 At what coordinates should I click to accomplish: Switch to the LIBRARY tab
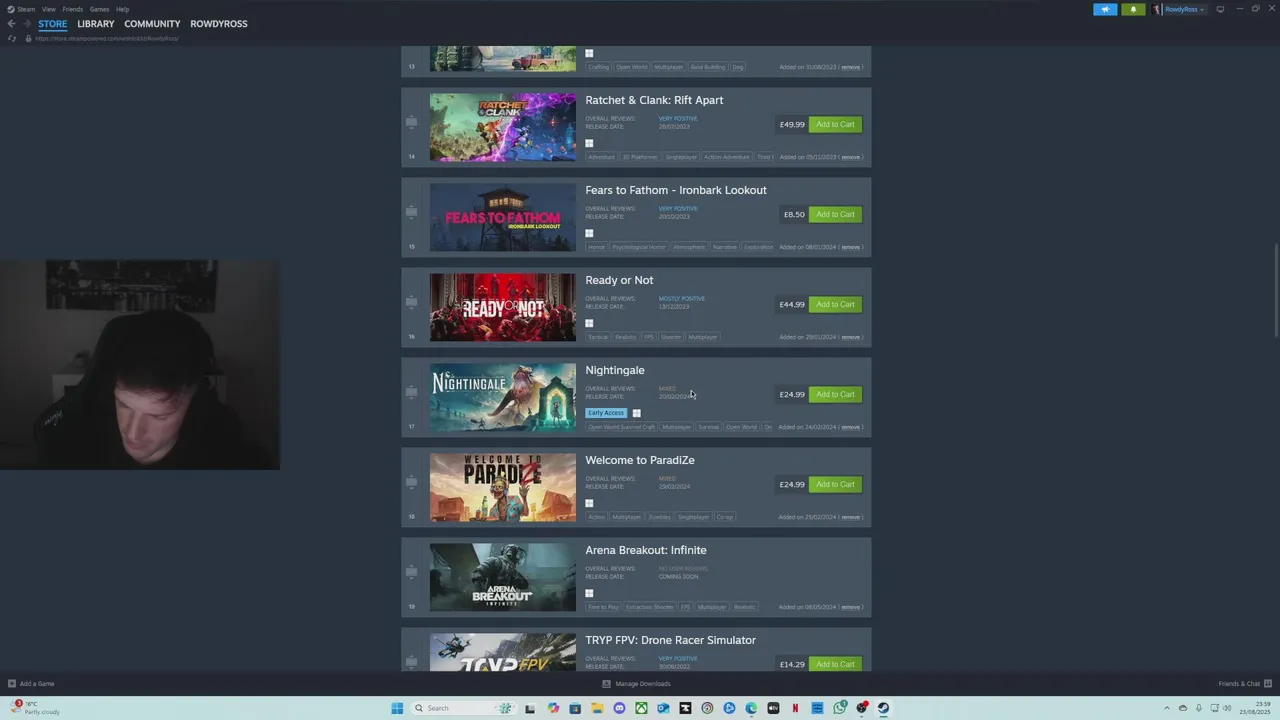point(95,23)
